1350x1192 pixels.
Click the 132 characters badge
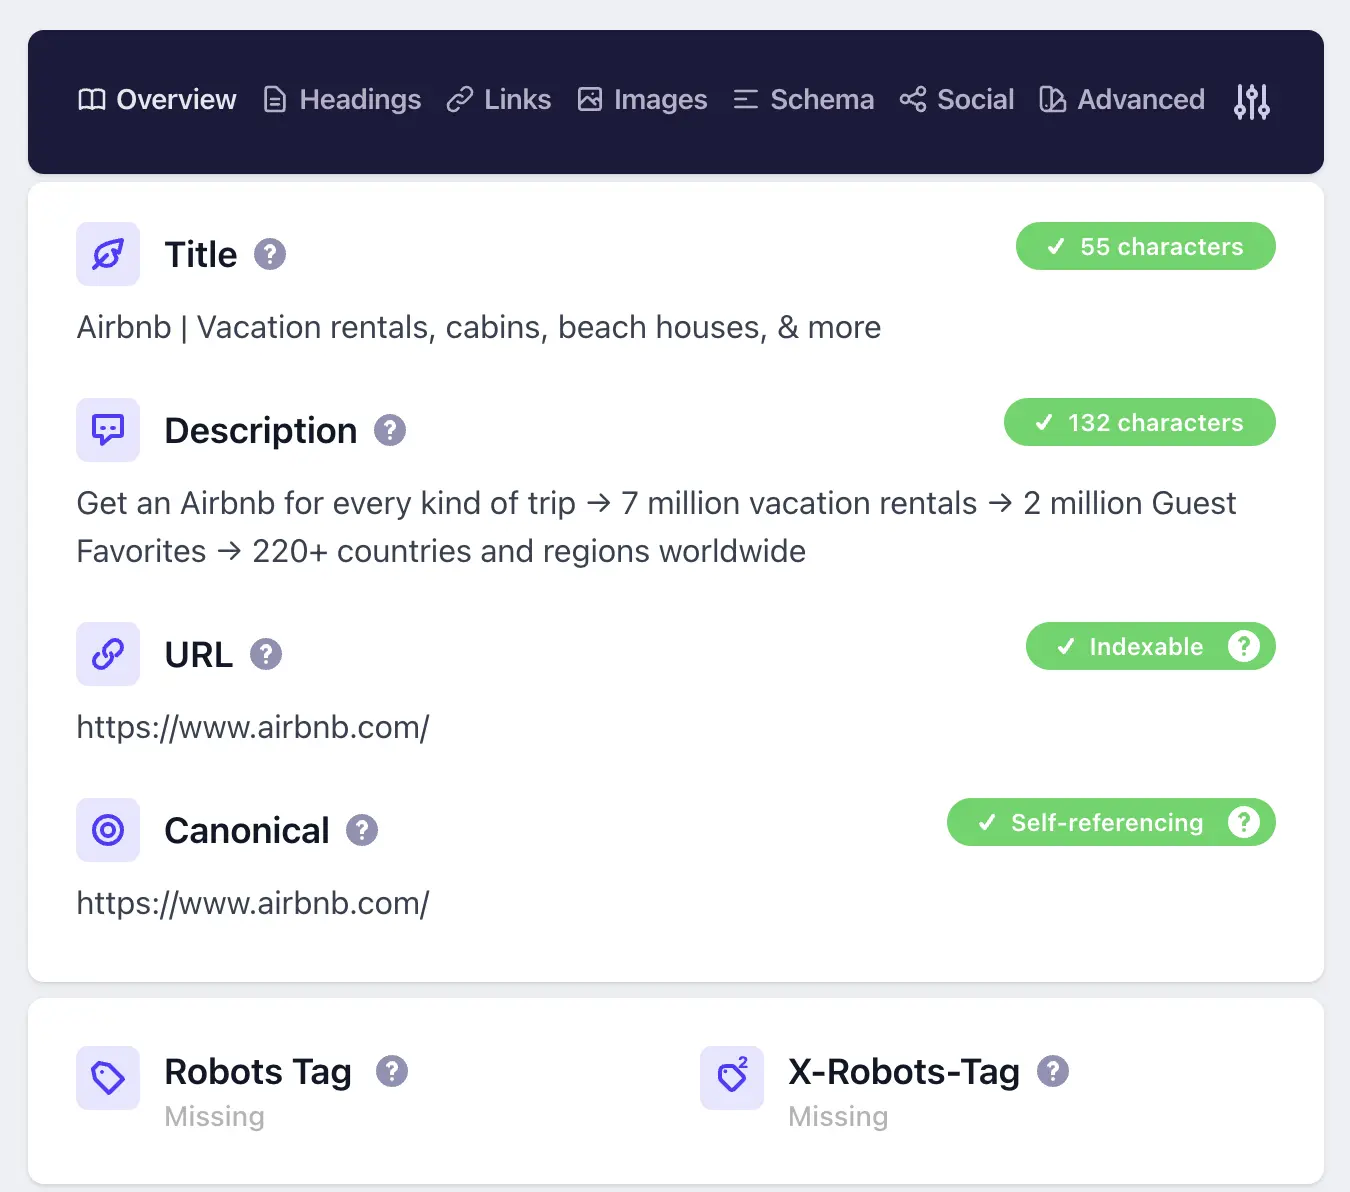click(1140, 422)
